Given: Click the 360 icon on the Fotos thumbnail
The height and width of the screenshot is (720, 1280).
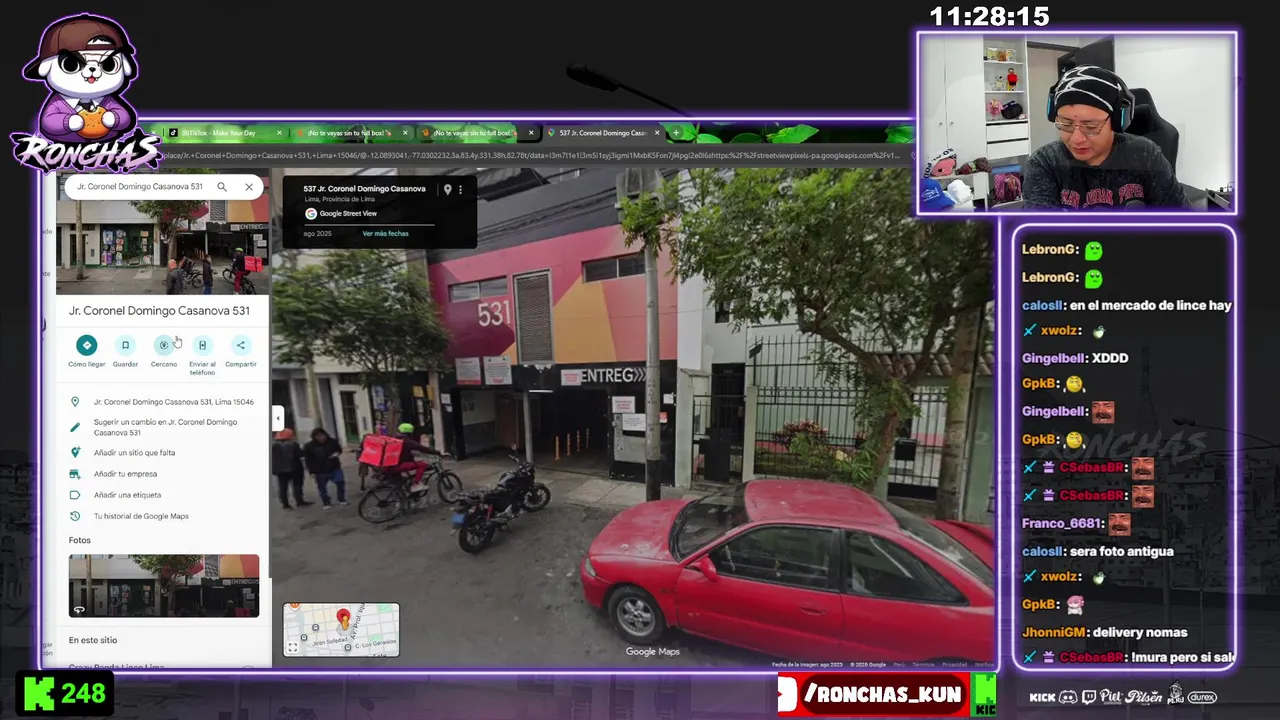Looking at the screenshot, I should tap(79, 609).
